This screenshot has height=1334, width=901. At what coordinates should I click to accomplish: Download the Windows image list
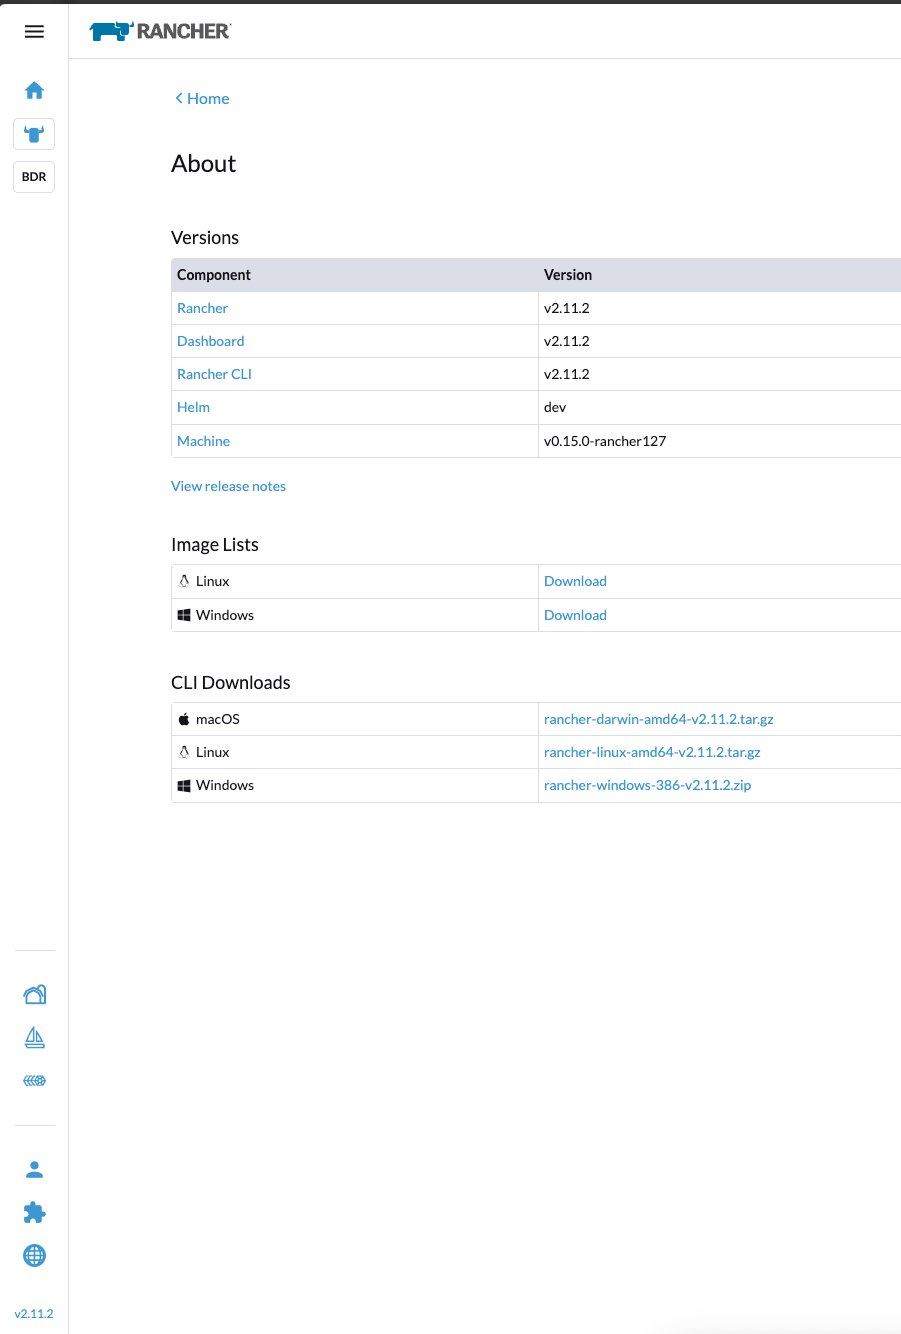point(575,615)
